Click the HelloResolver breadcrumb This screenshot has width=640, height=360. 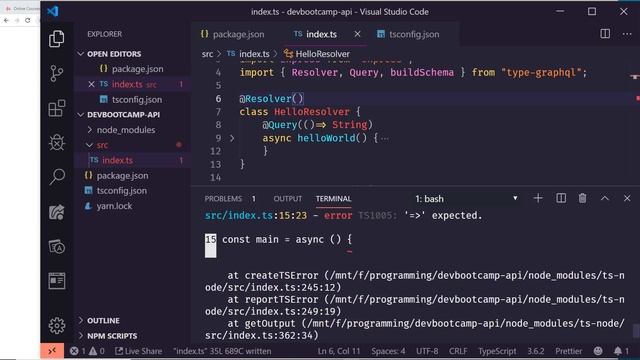pos(317,54)
